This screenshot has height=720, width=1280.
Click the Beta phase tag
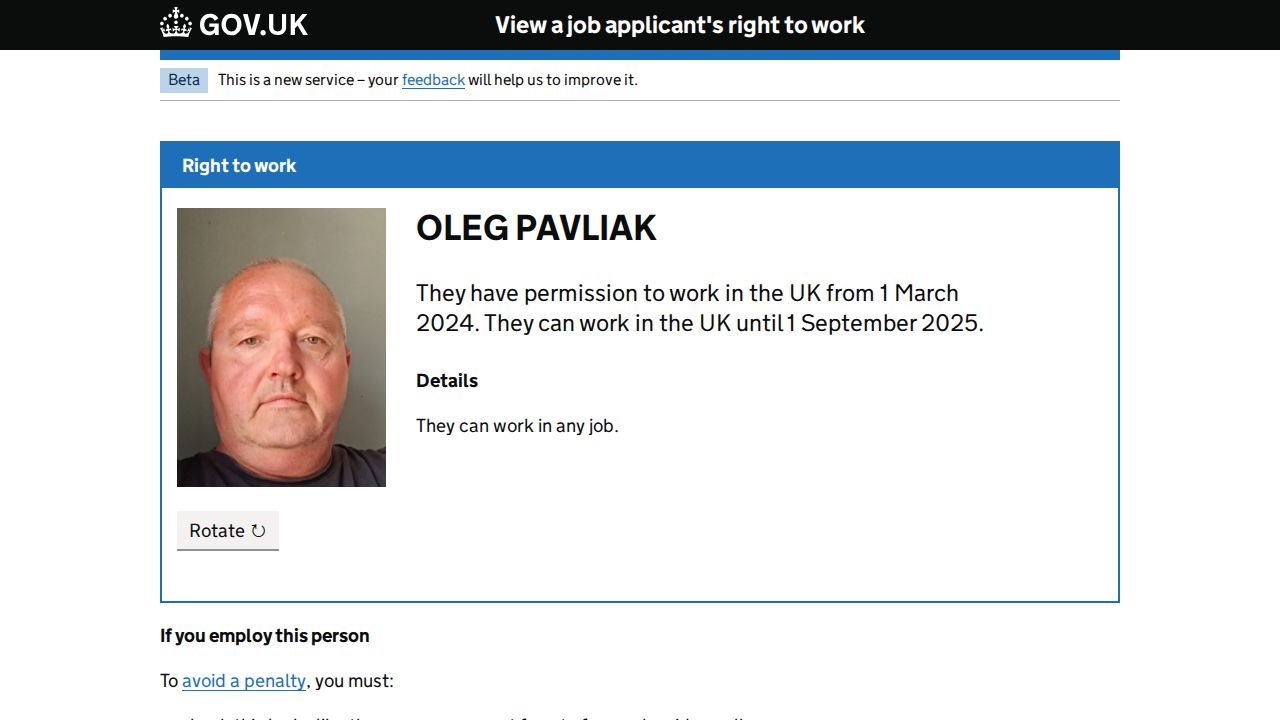pos(184,80)
